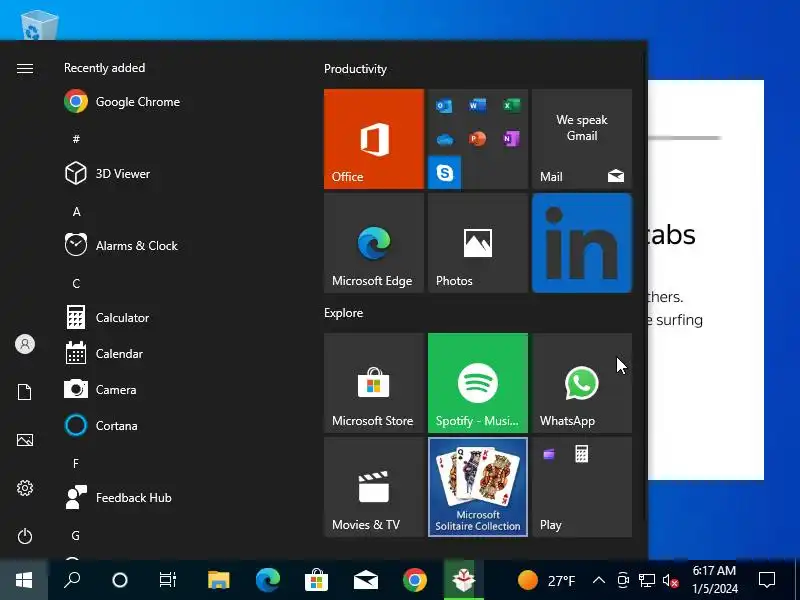
Task: Open Edge from the taskbar
Action: click(x=268, y=580)
